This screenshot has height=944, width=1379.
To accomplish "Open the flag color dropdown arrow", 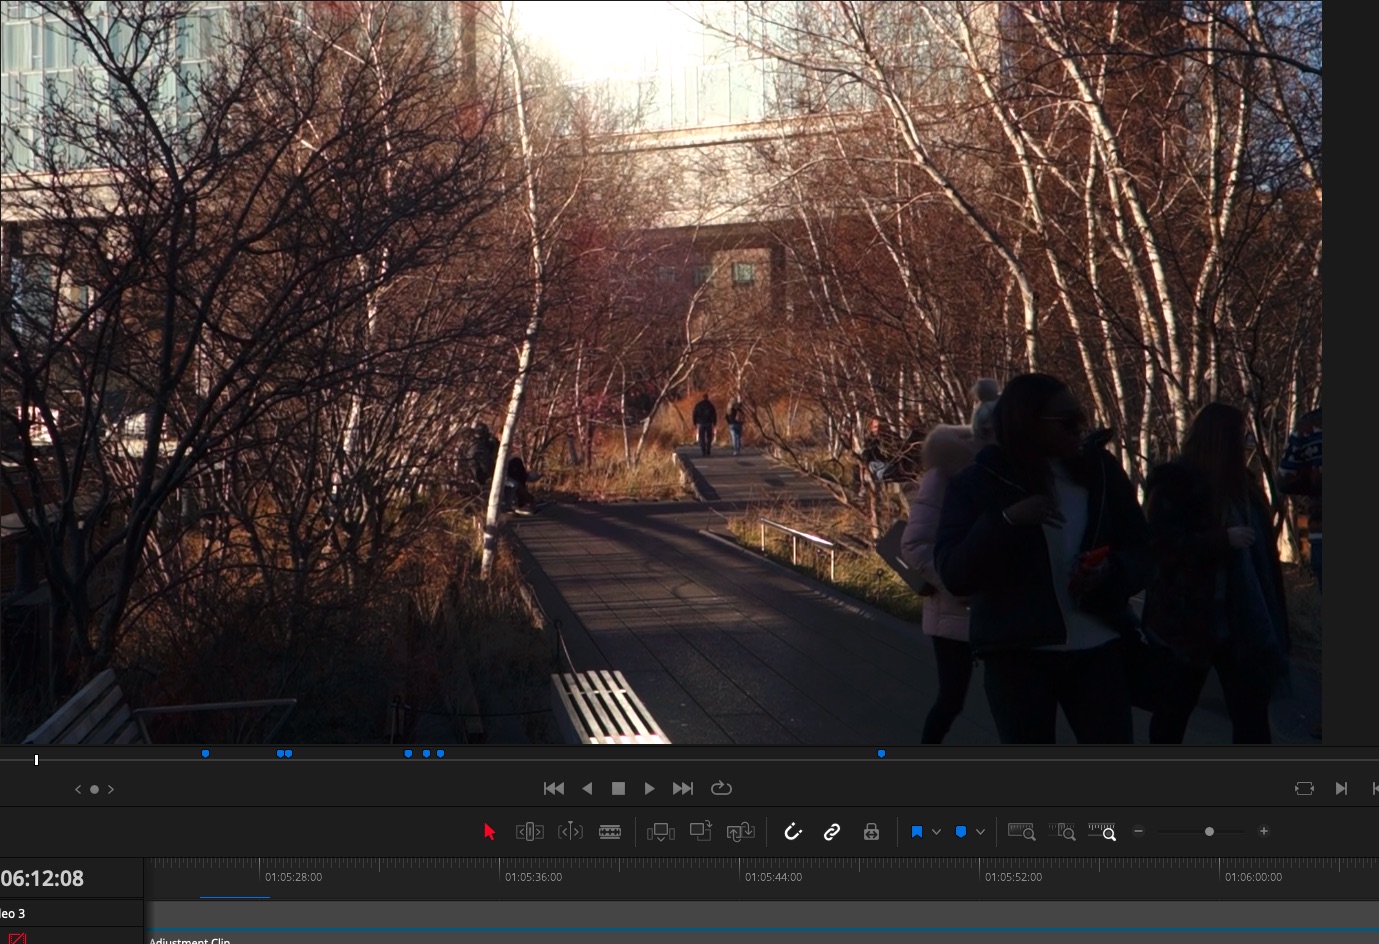I will tap(936, 832).
